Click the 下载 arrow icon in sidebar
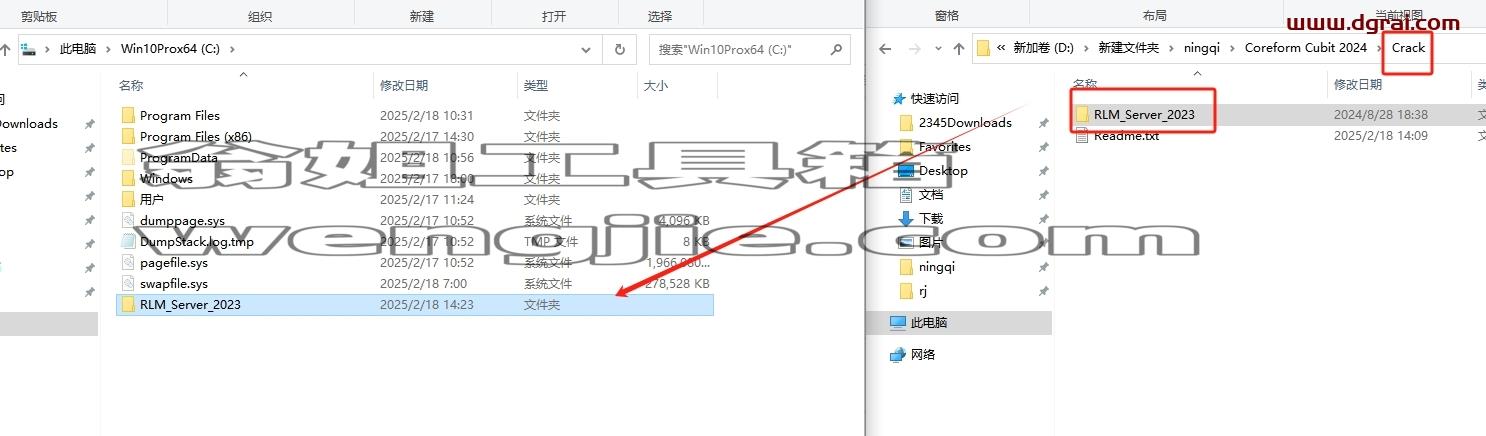This screenshot has height=436, width=1486. coord(906,218)
